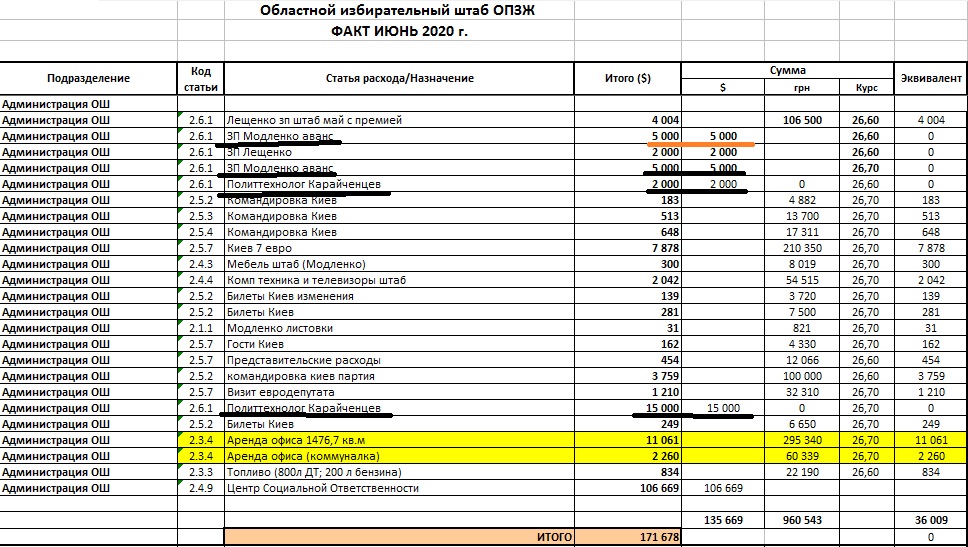Click the 'Киев 7 евро' expense cell
This screenshot has width=968, height=547.
tap(399, 248)
